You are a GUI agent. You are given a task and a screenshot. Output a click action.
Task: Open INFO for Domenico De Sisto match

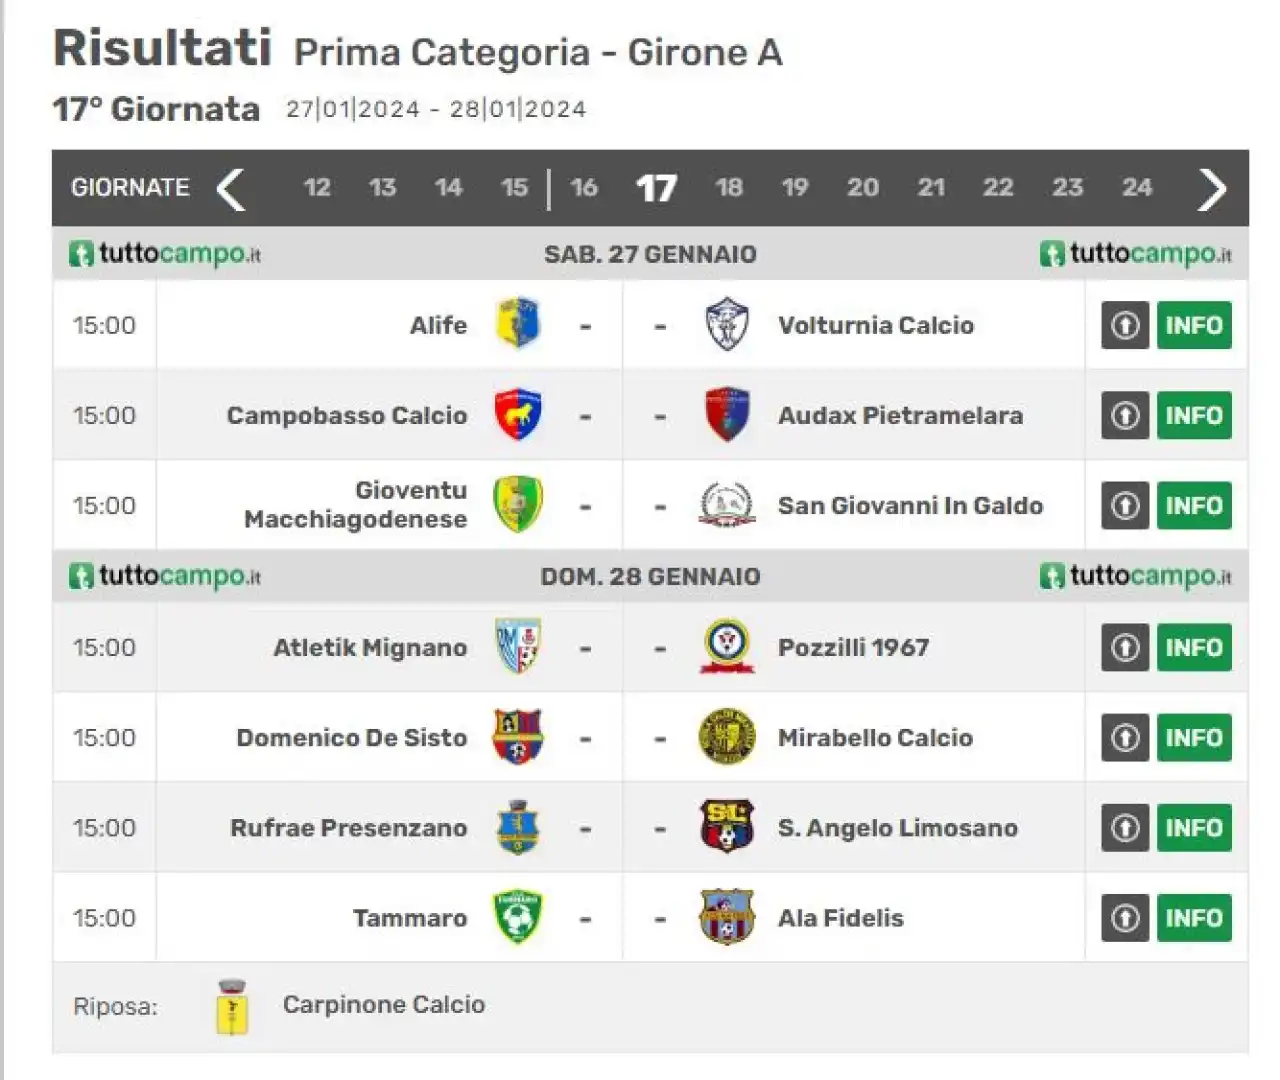(1194, 737)
